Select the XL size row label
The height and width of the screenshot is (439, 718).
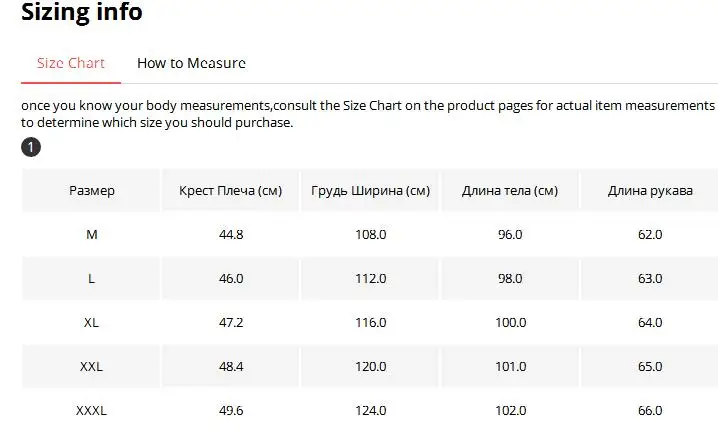tap(91, 322)
